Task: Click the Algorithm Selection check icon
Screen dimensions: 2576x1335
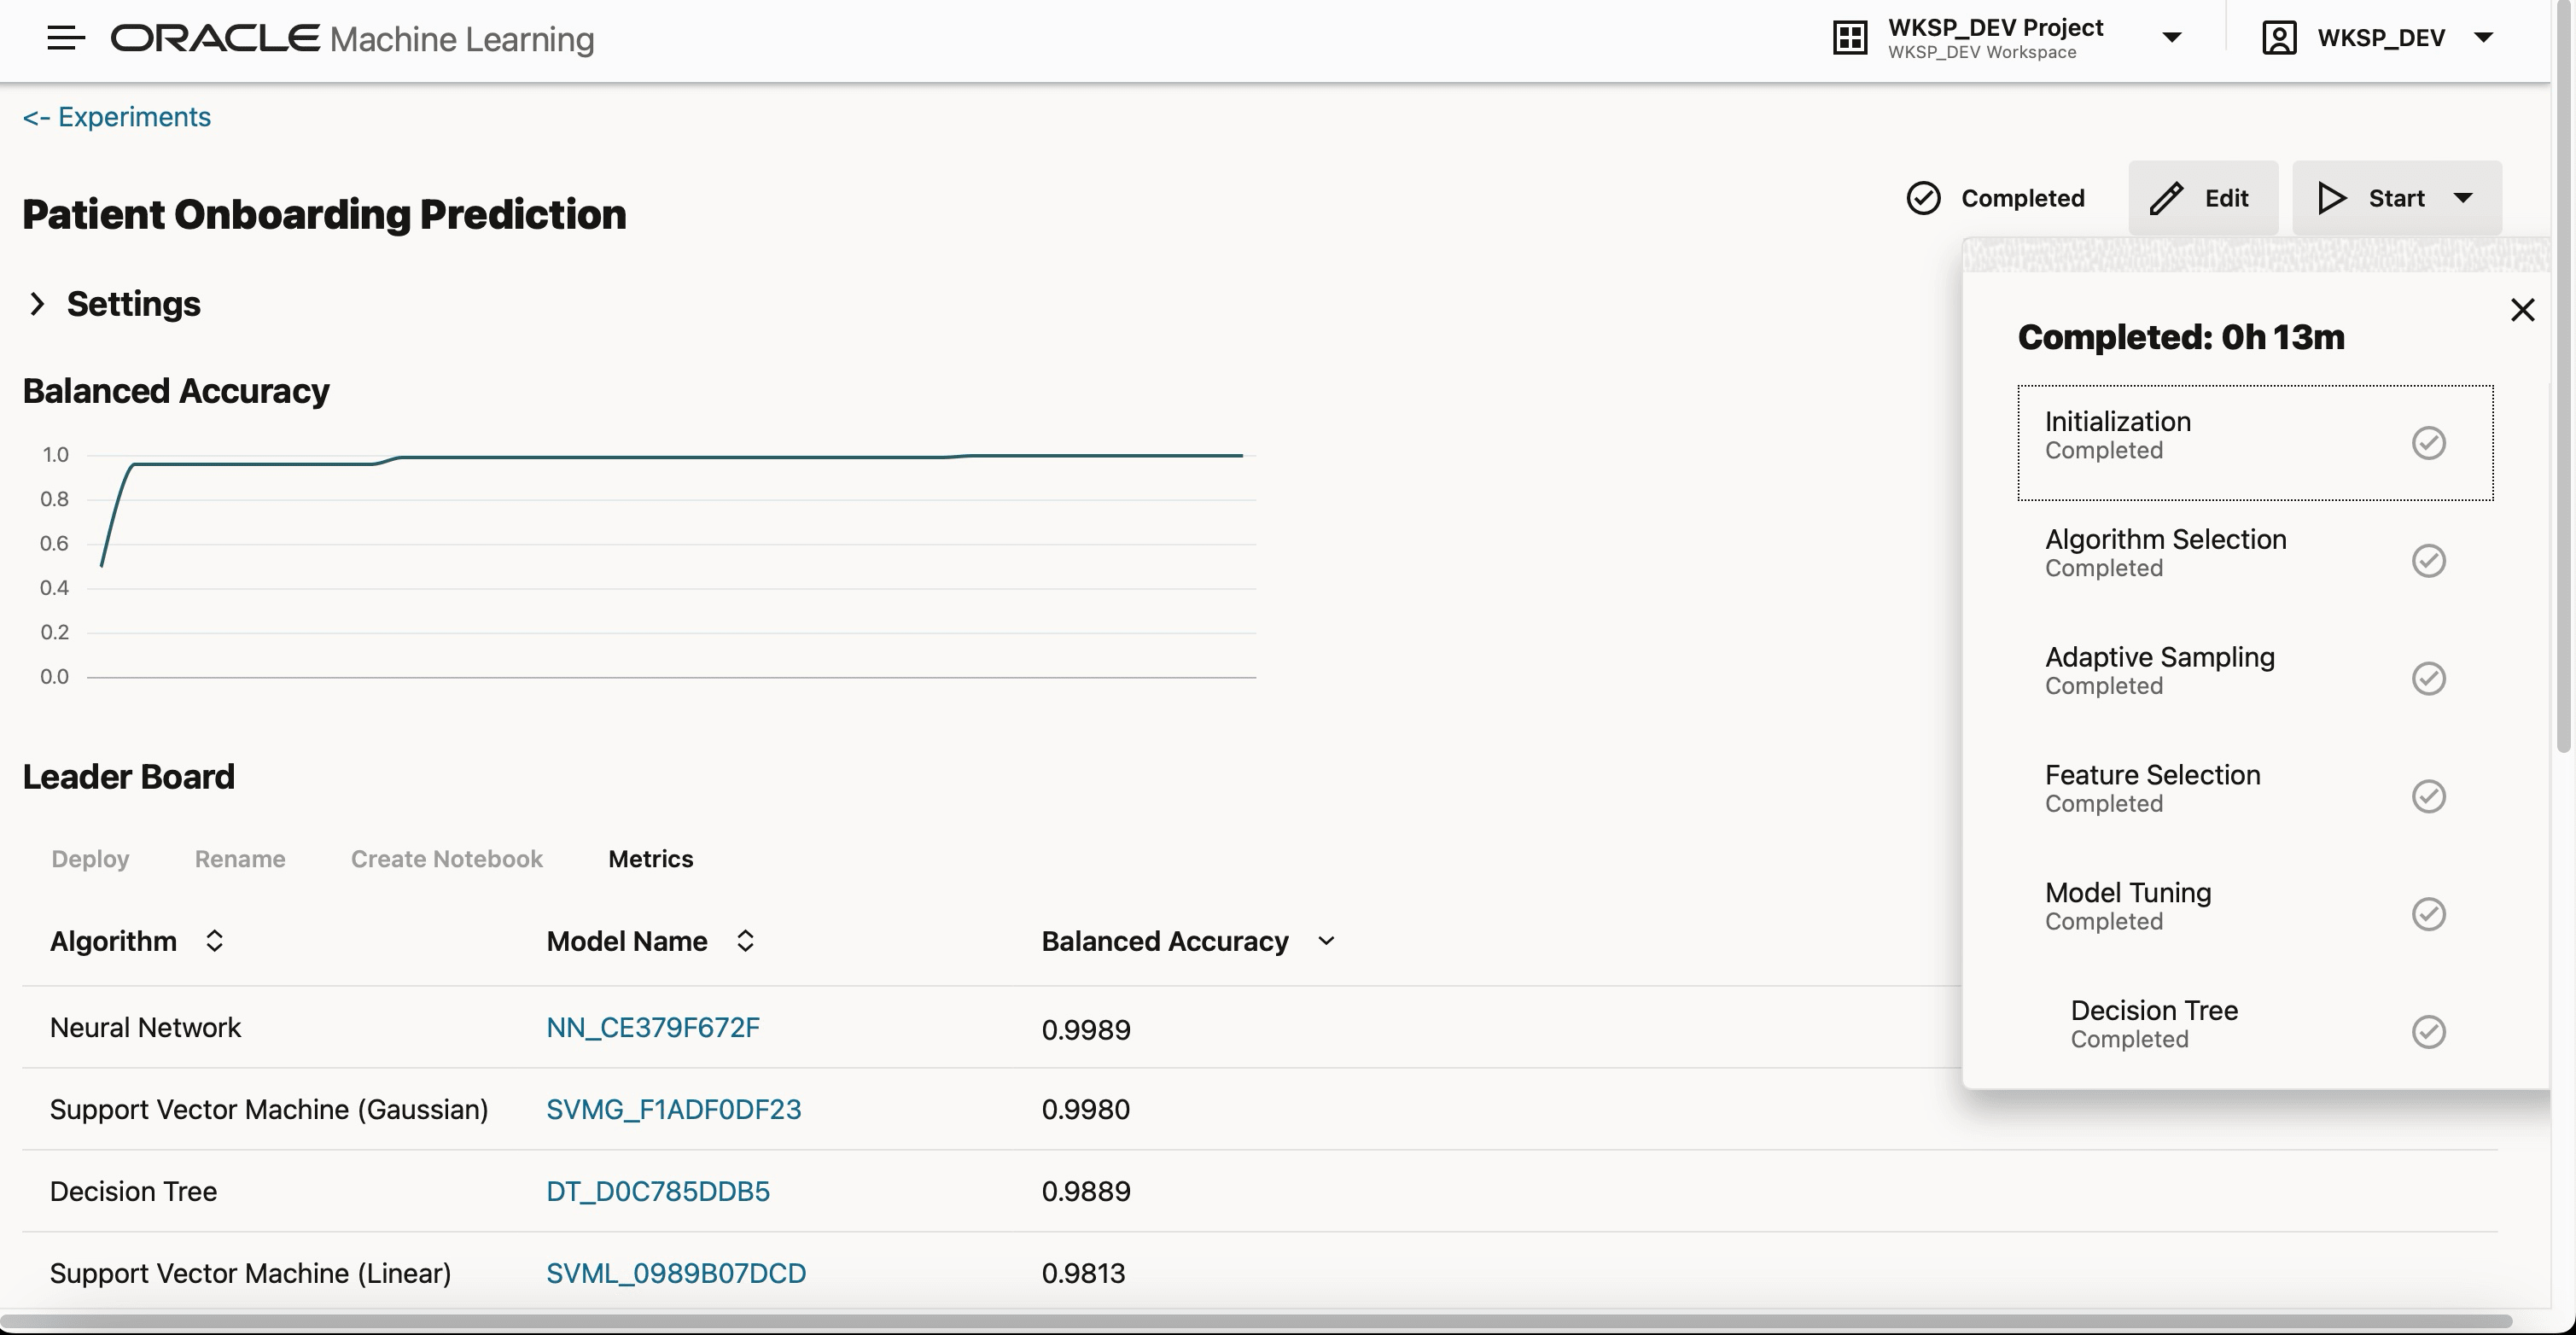Action: 2428,560
